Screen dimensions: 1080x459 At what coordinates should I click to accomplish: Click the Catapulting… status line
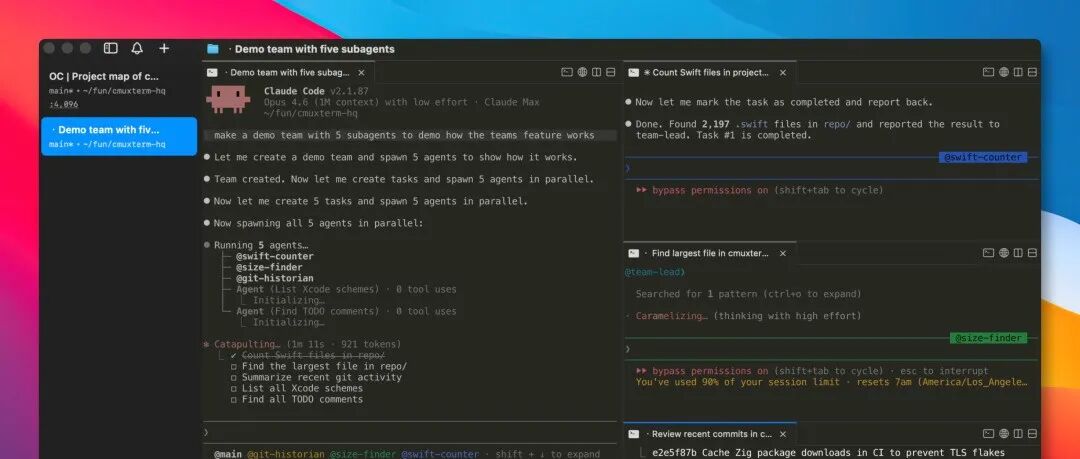302,344
